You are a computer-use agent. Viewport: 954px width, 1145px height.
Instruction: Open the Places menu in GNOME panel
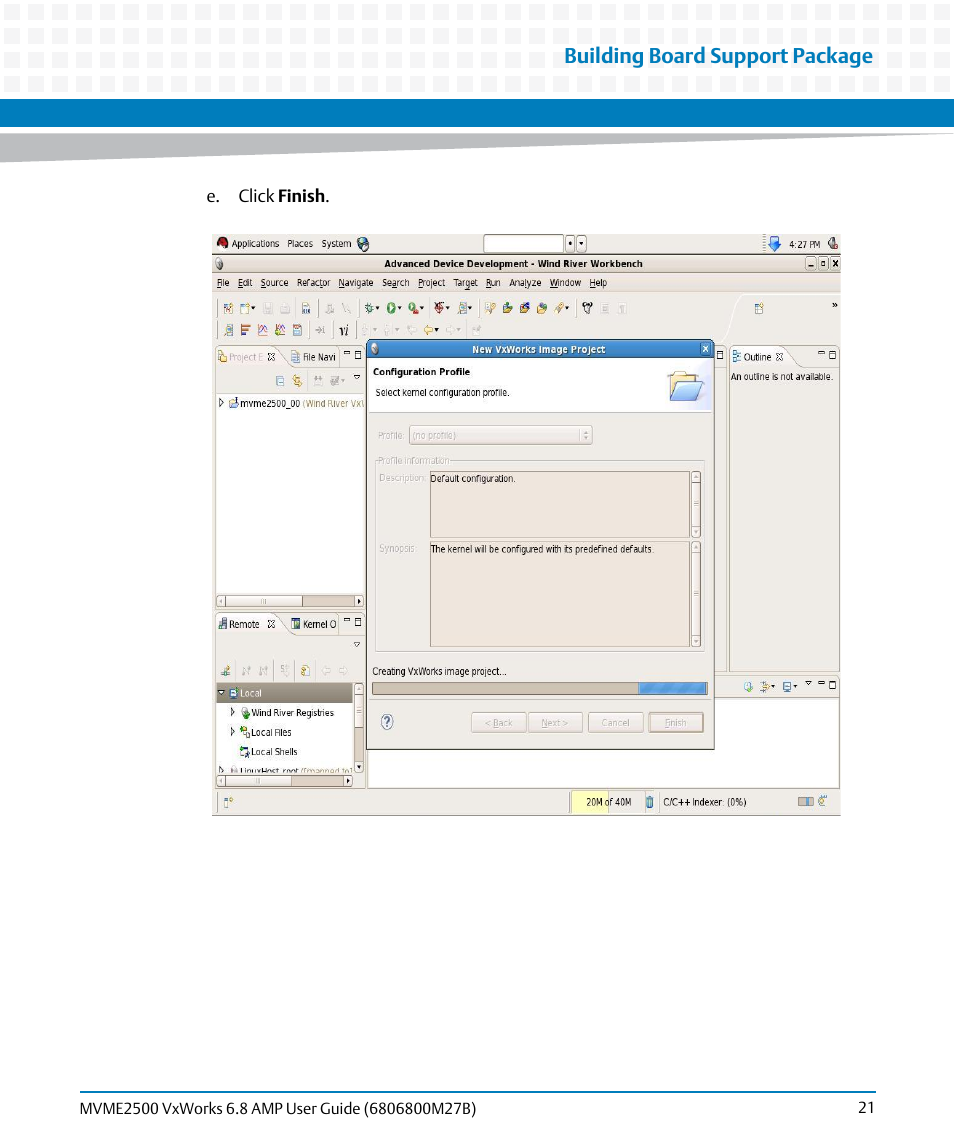pos(299,244)
